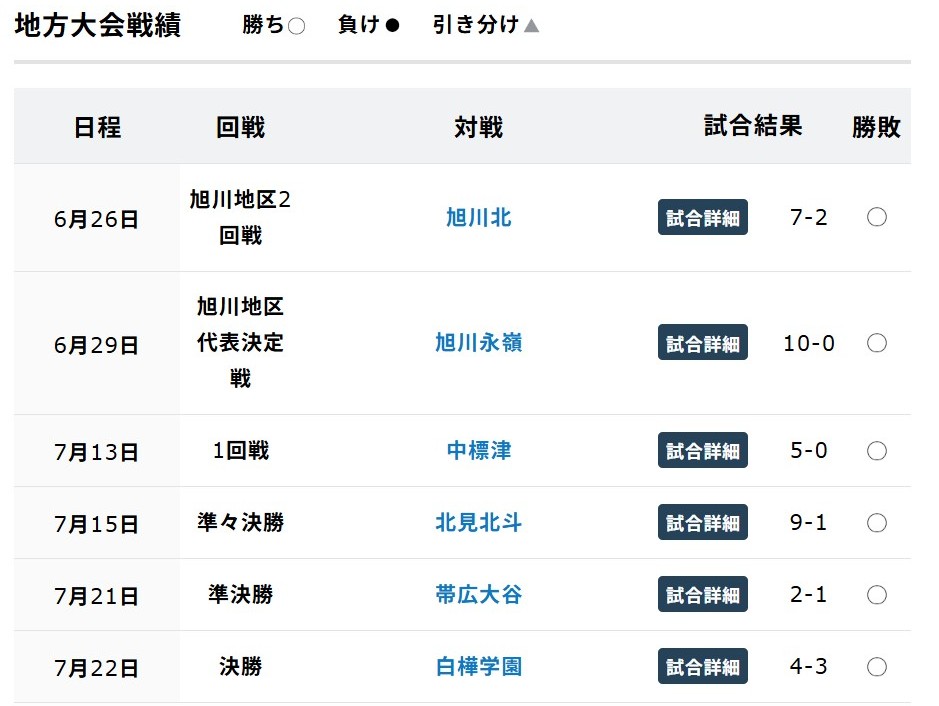Select the 7月15日 date cell
Viewport: 939px width, 706px height.
(96, 524)
